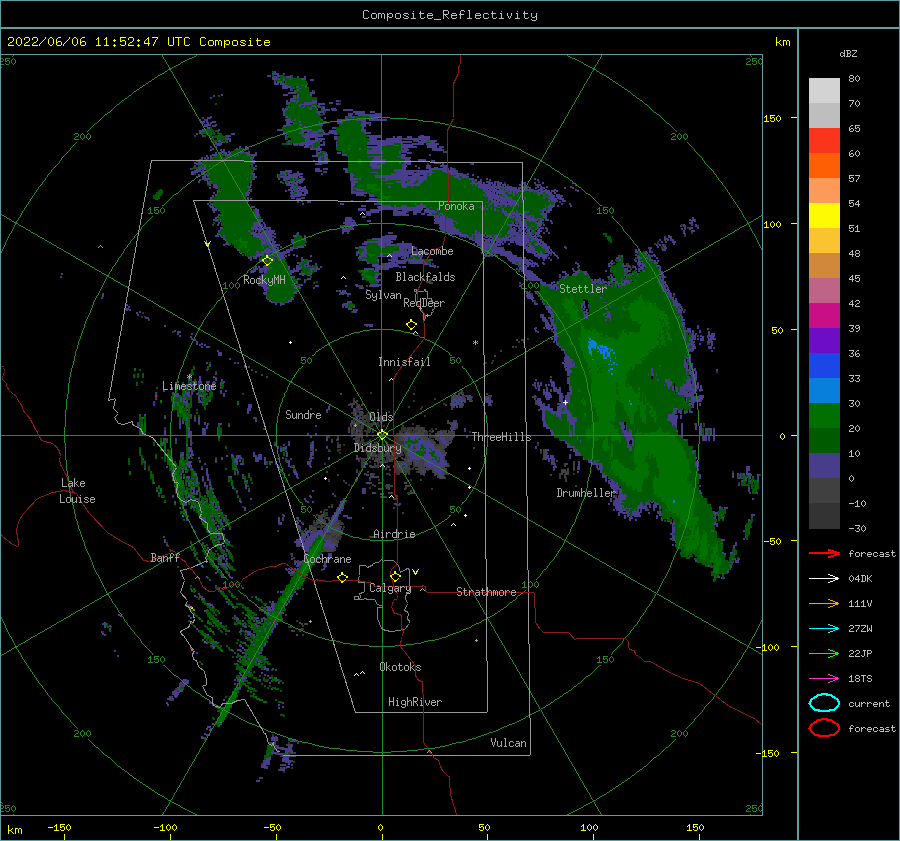Click the Innisfail label
The width and height of the screenshot is (900, 841).
(x=404, y=362)
